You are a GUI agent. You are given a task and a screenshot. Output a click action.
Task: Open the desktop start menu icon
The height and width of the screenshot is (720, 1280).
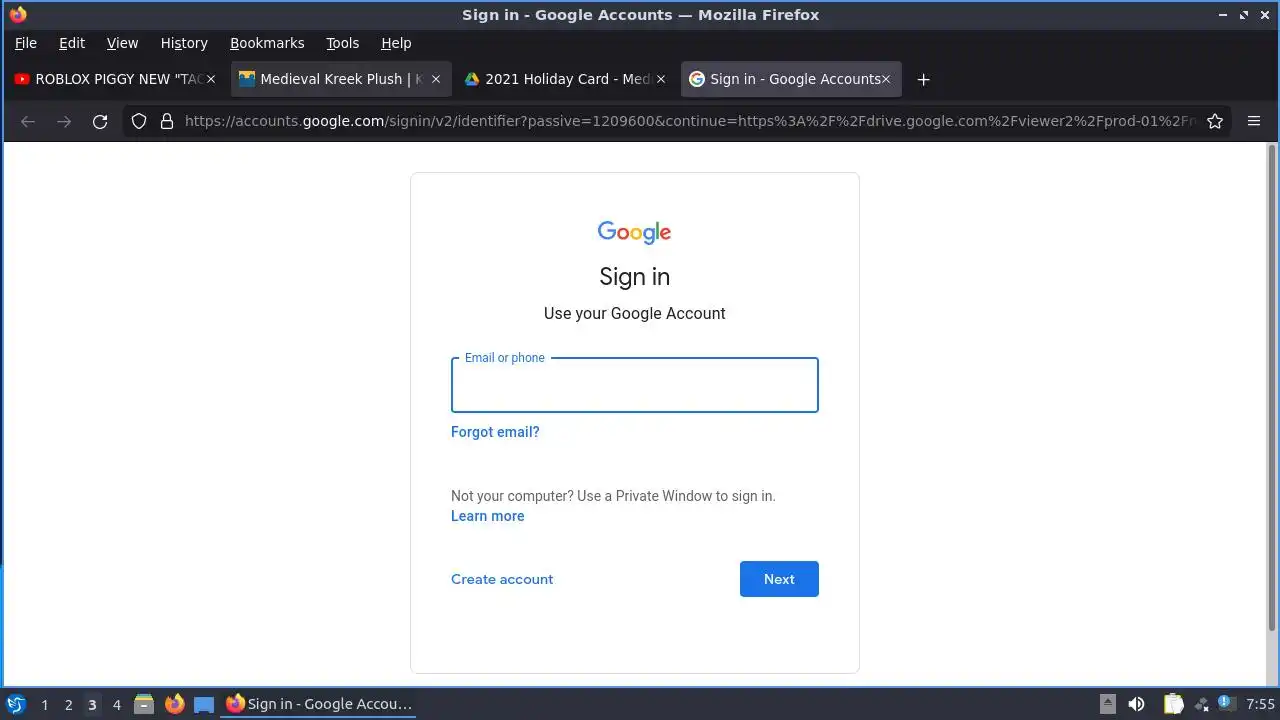[x=16, y=704]
